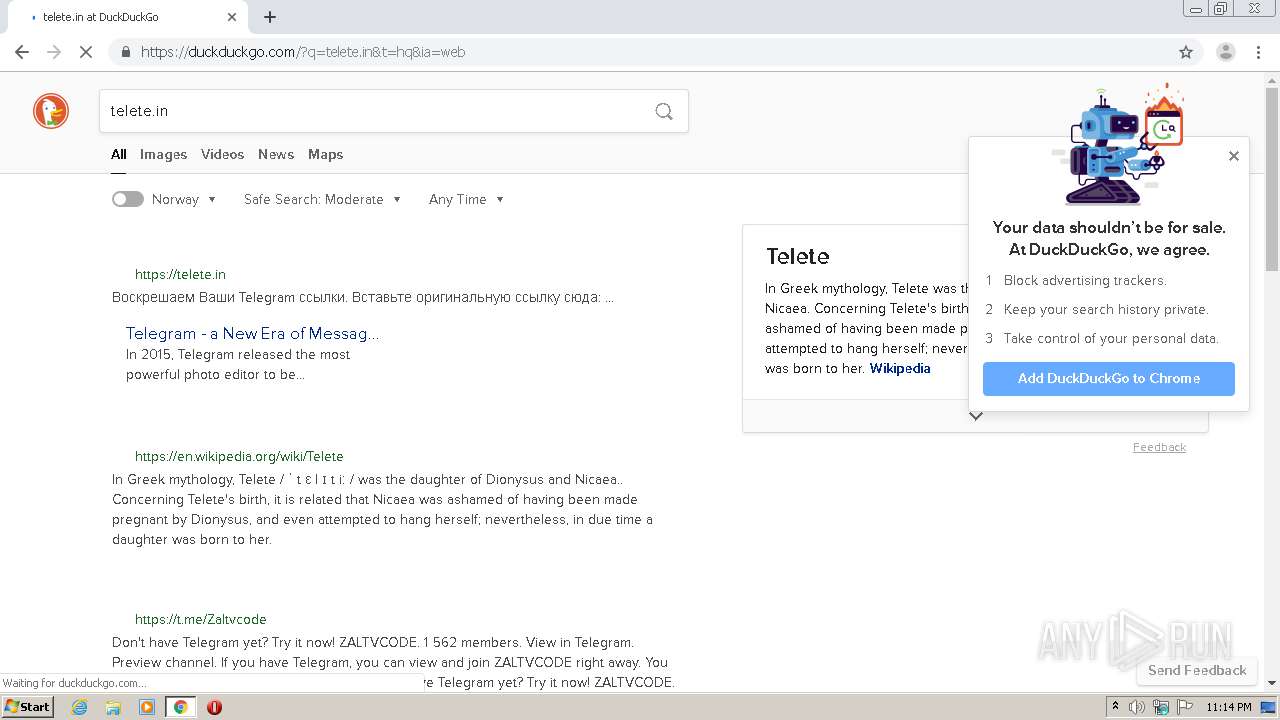The height and width of the screenshot is (720, 1280).
Task: Switch to News tab
Action: (276, 154)
